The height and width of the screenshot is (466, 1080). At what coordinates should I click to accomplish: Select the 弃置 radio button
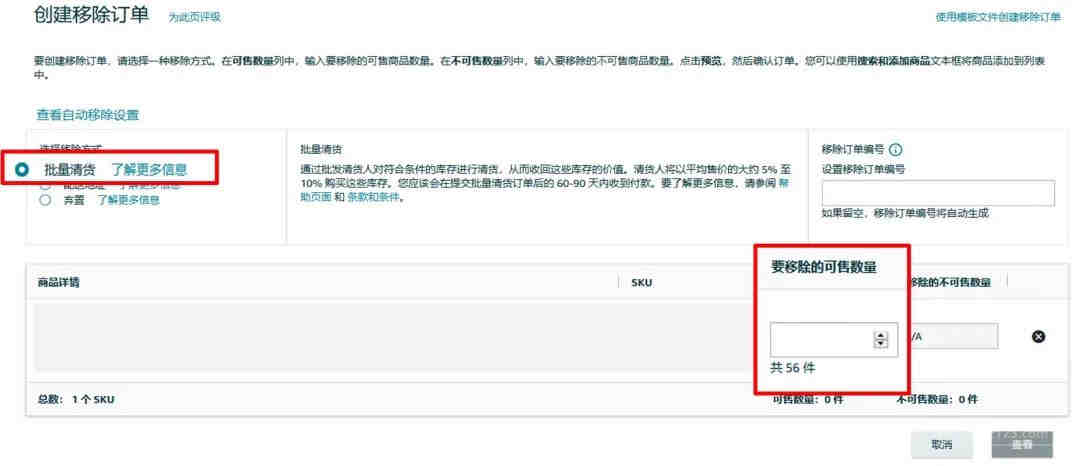[45, 200]
